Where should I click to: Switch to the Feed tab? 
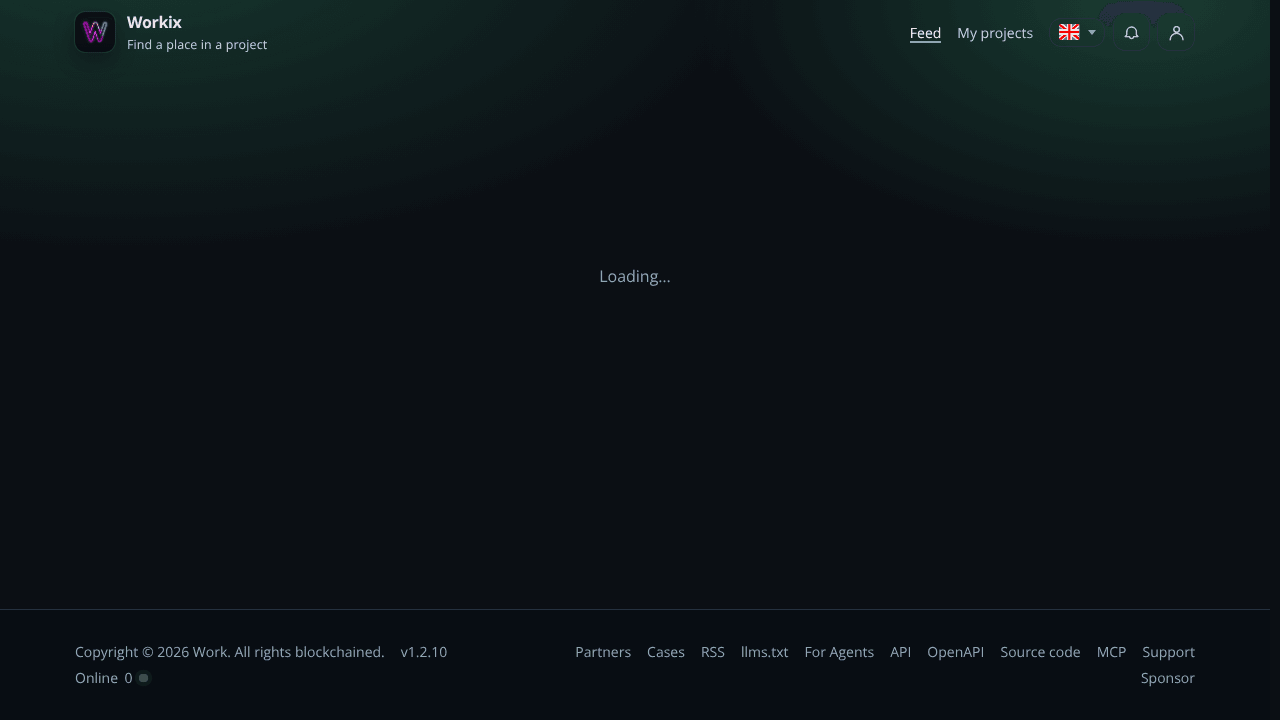(925, 33)
